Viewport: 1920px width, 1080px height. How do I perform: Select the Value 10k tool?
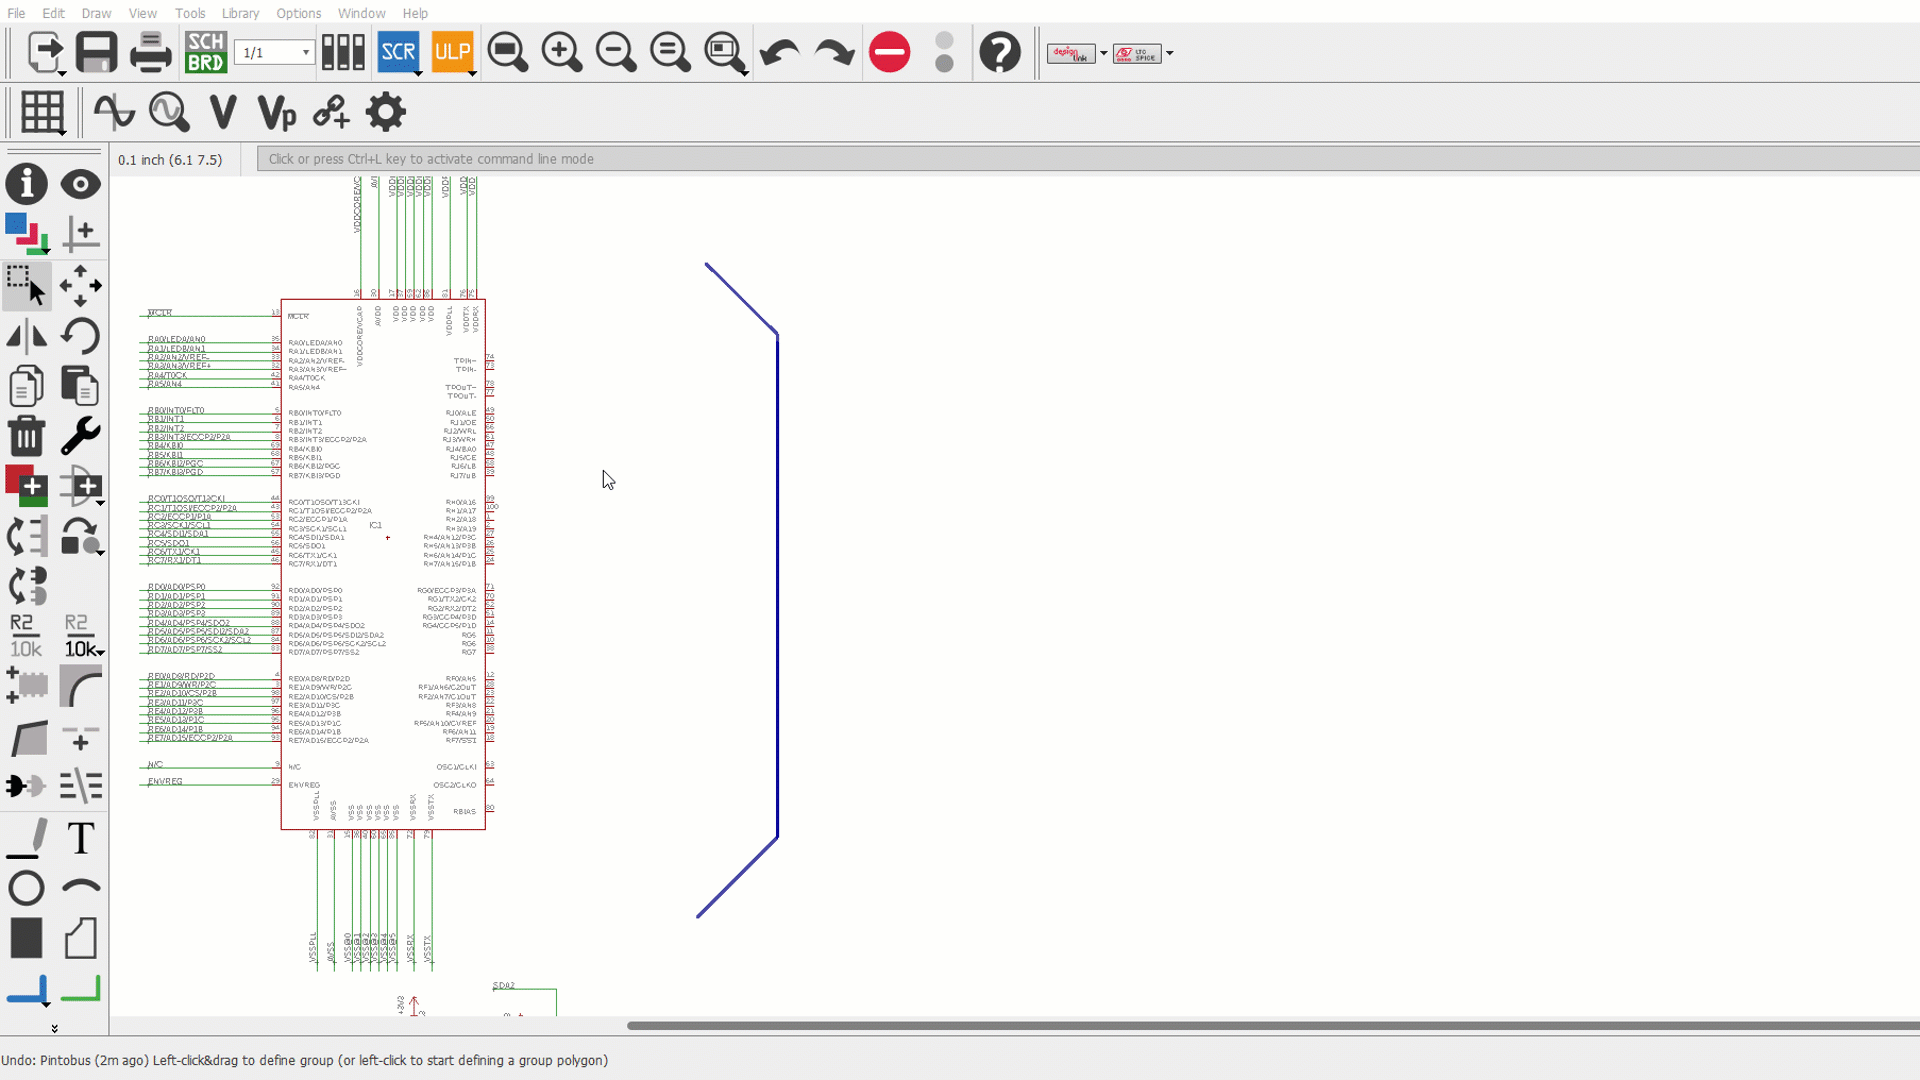click(x=81, y=636)
